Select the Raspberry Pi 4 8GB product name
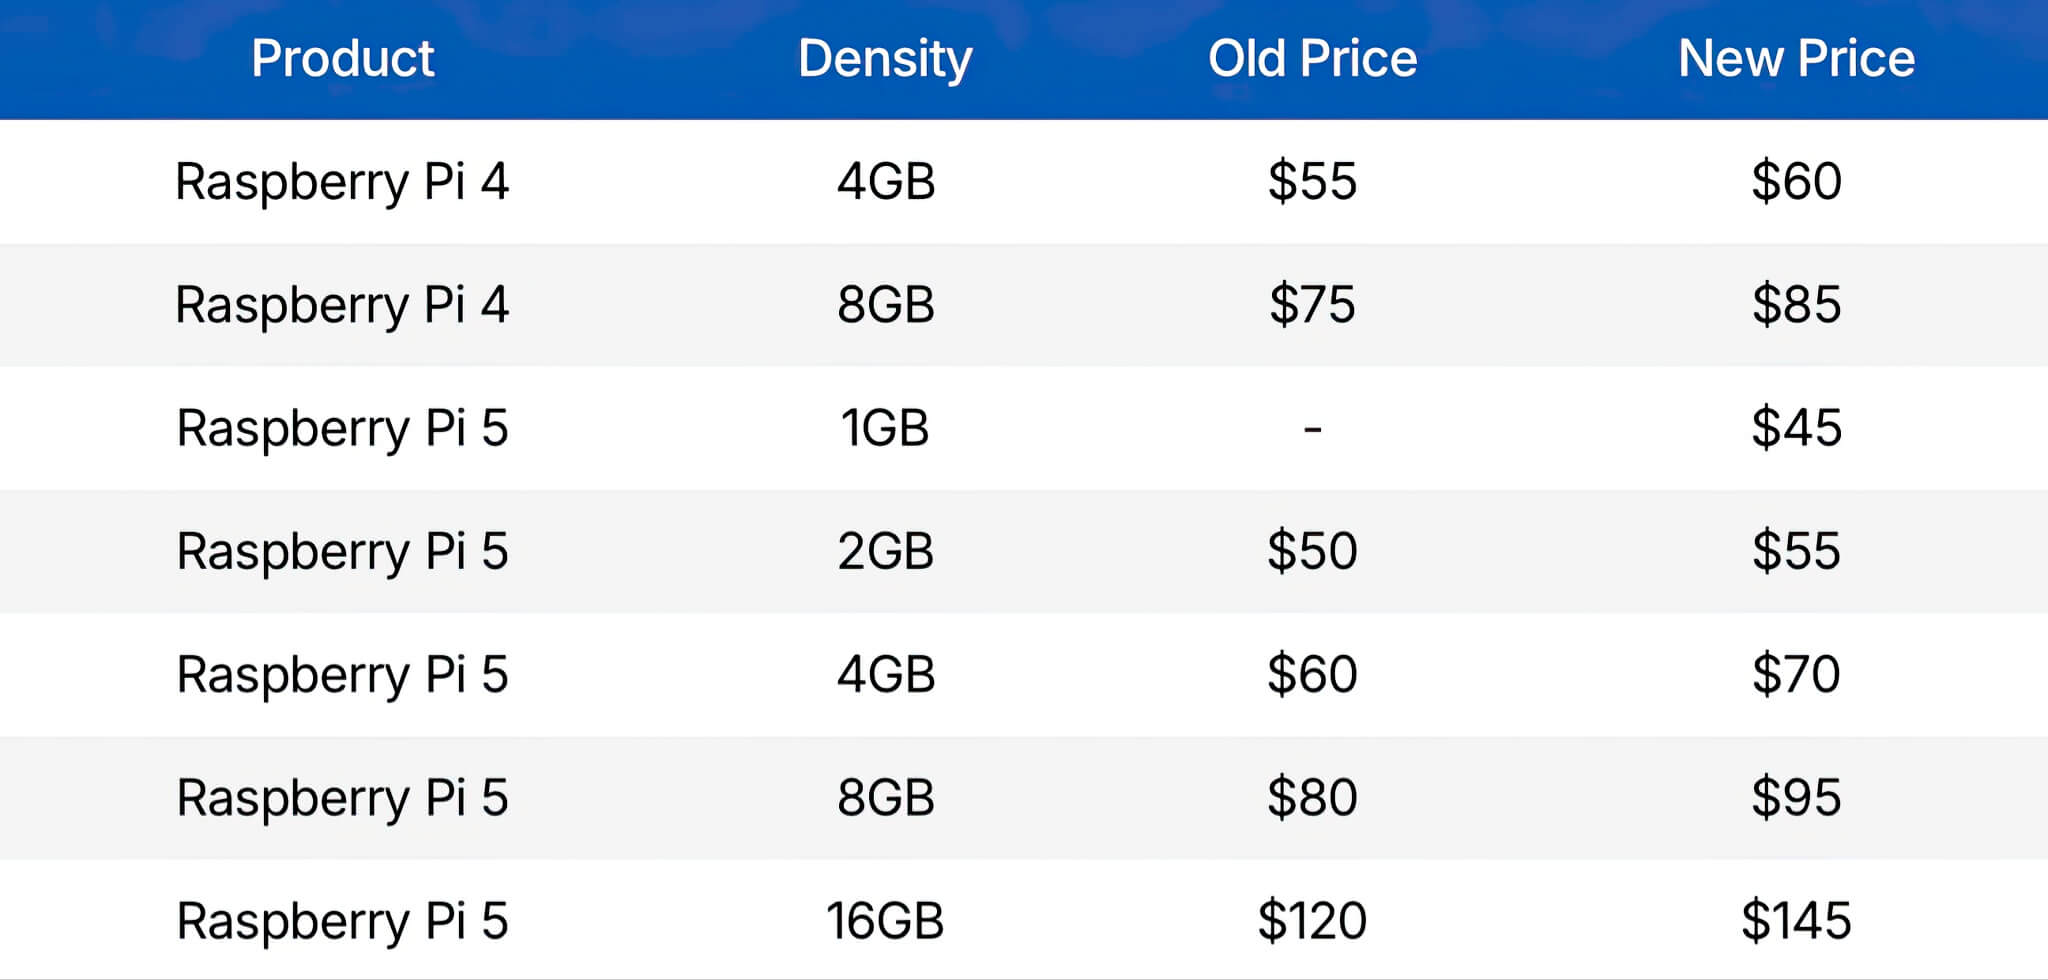 pos(342,305)
